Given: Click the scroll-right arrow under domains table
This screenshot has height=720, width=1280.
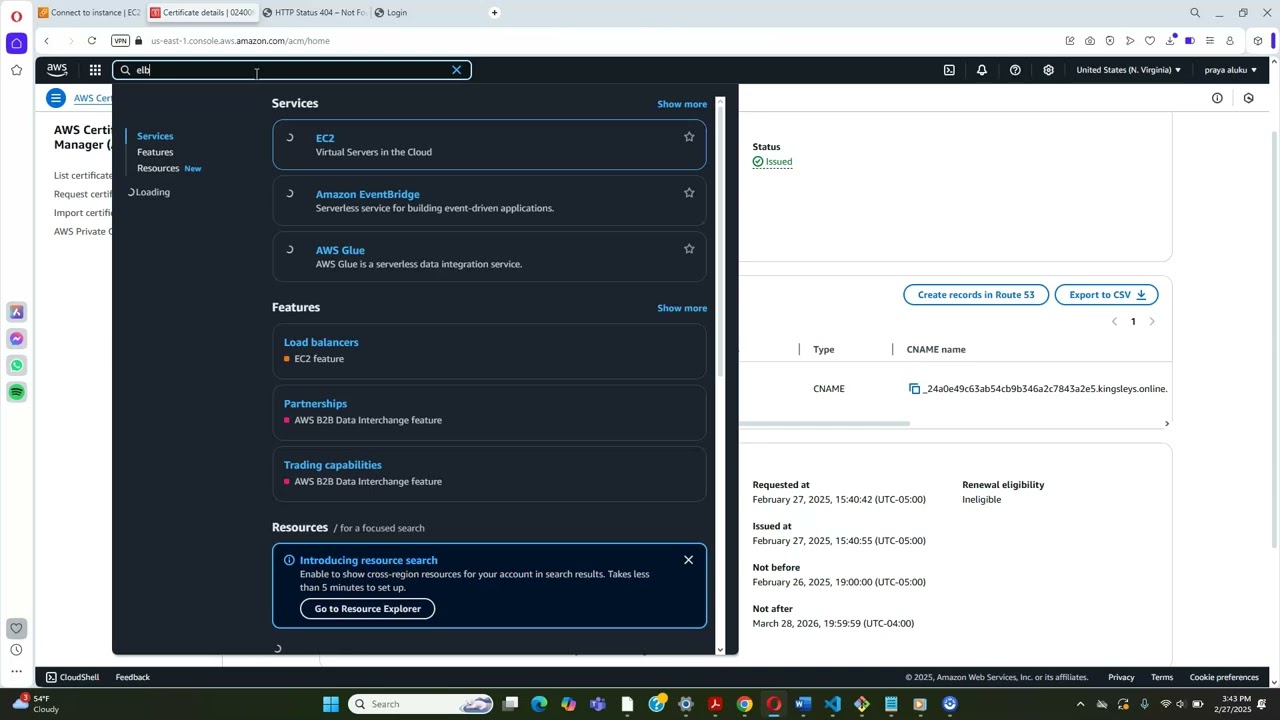Looking at the screenshot, I should (1166, 424).
